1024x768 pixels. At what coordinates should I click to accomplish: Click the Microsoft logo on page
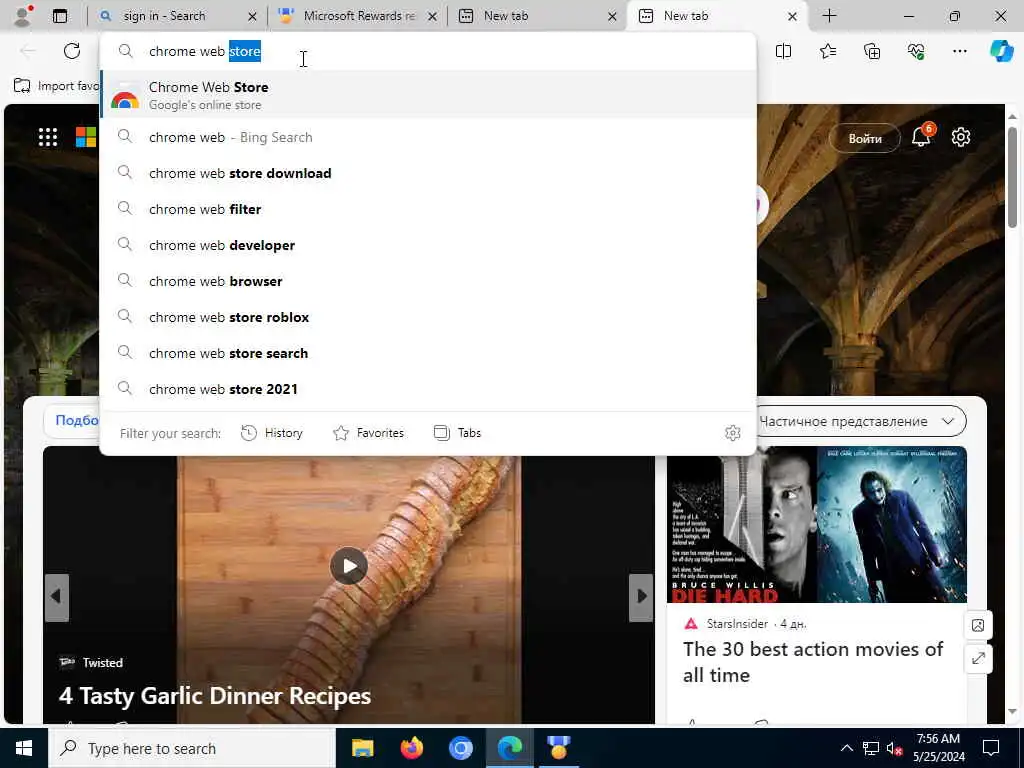click(86, 137)
